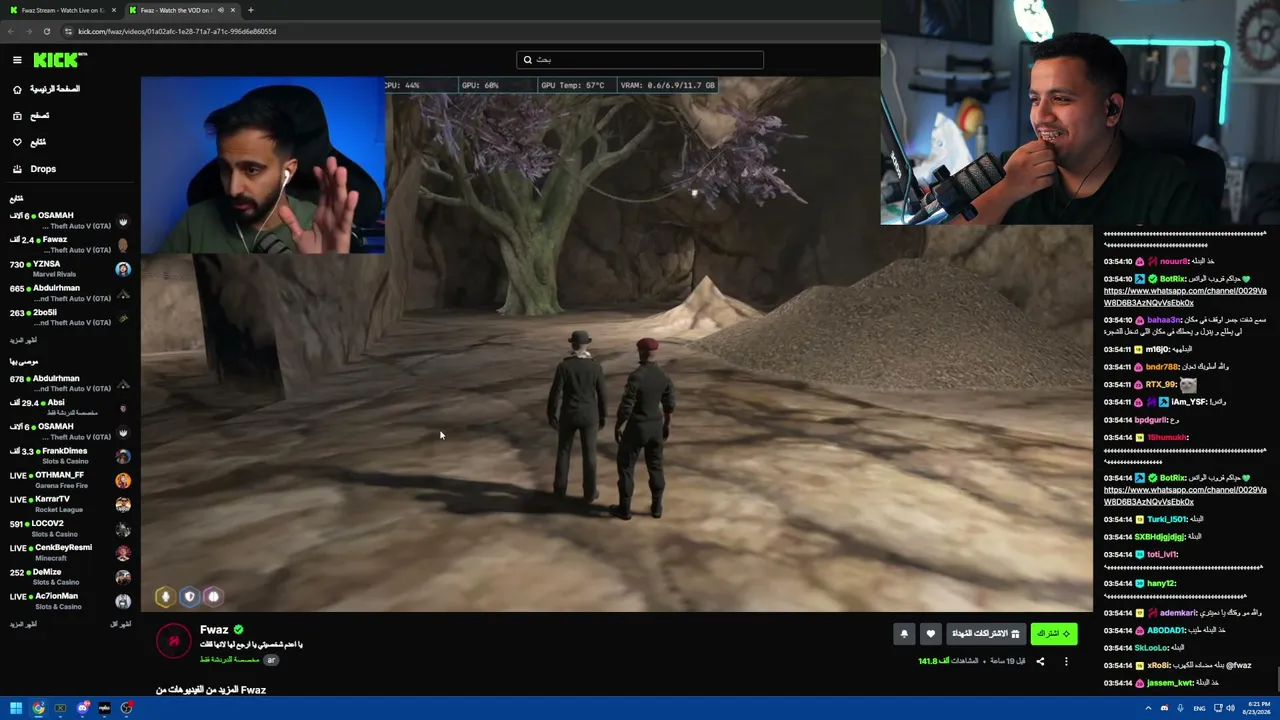
Task: Open the three-dot more options menu
Action: point(1066,661)
